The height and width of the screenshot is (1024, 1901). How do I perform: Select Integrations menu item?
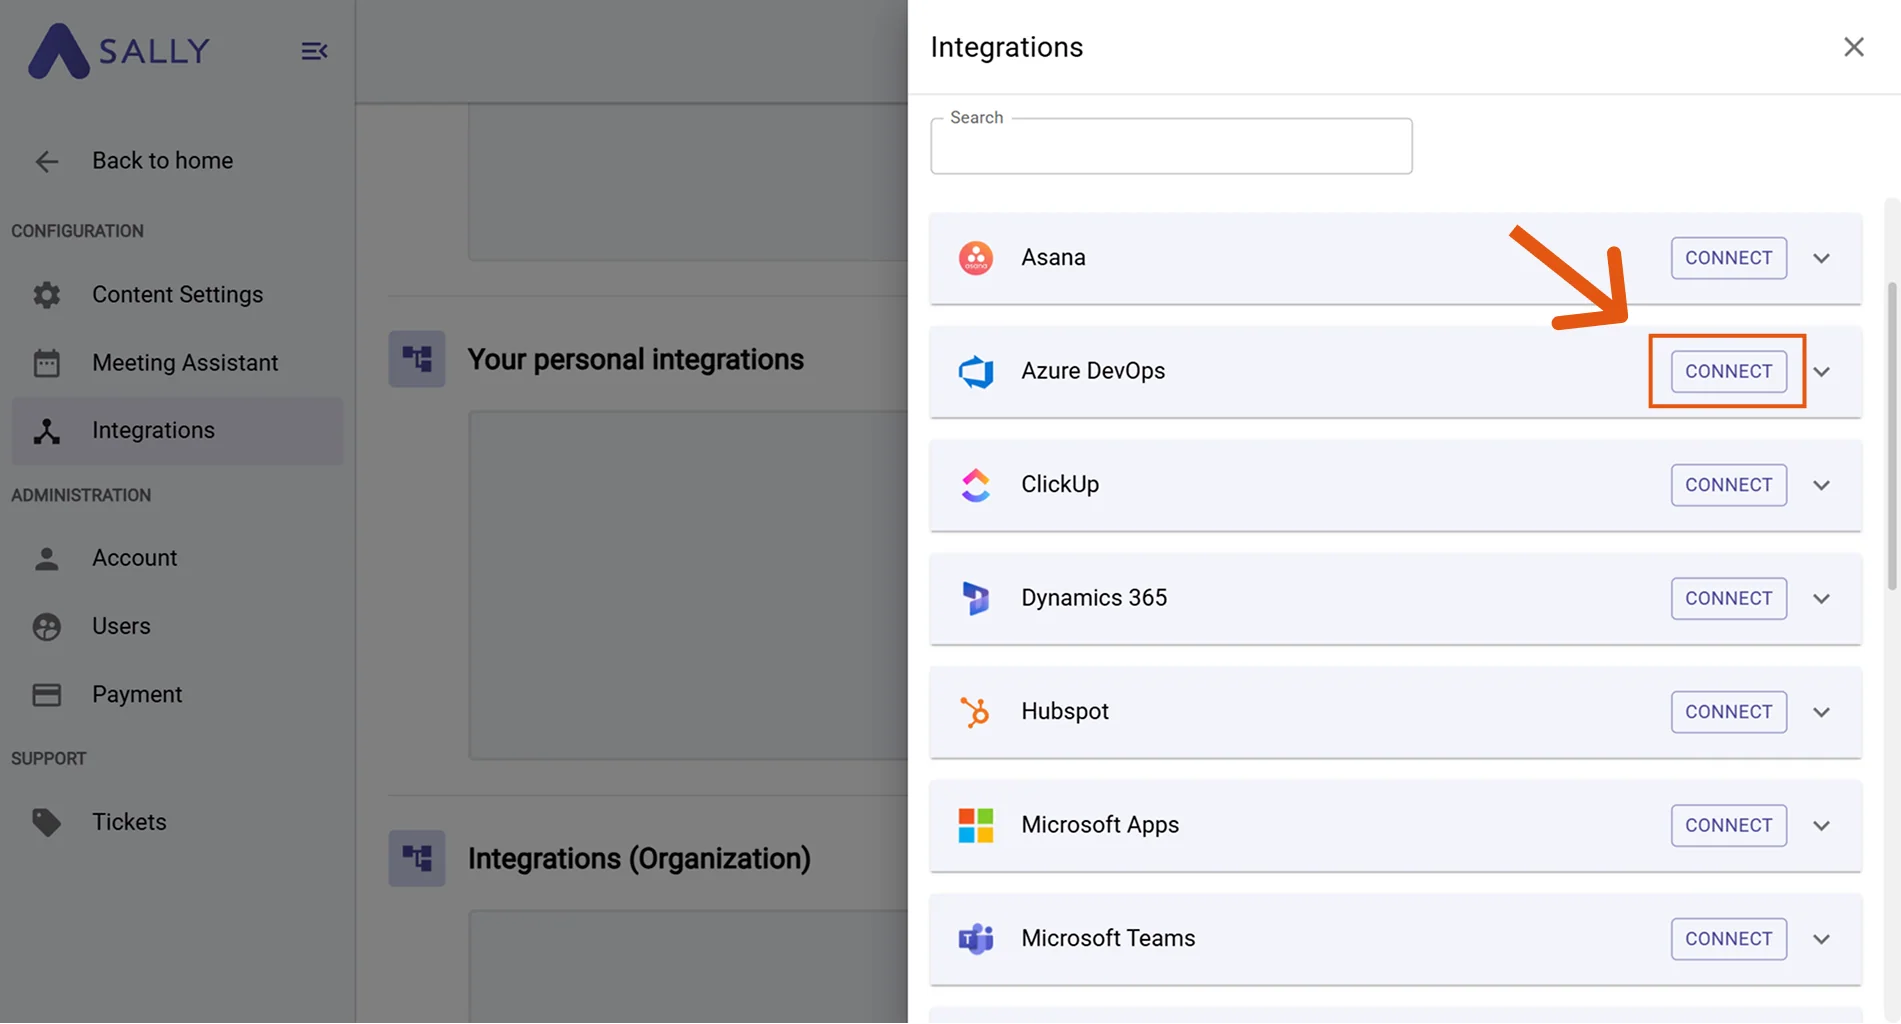(177, 431)
